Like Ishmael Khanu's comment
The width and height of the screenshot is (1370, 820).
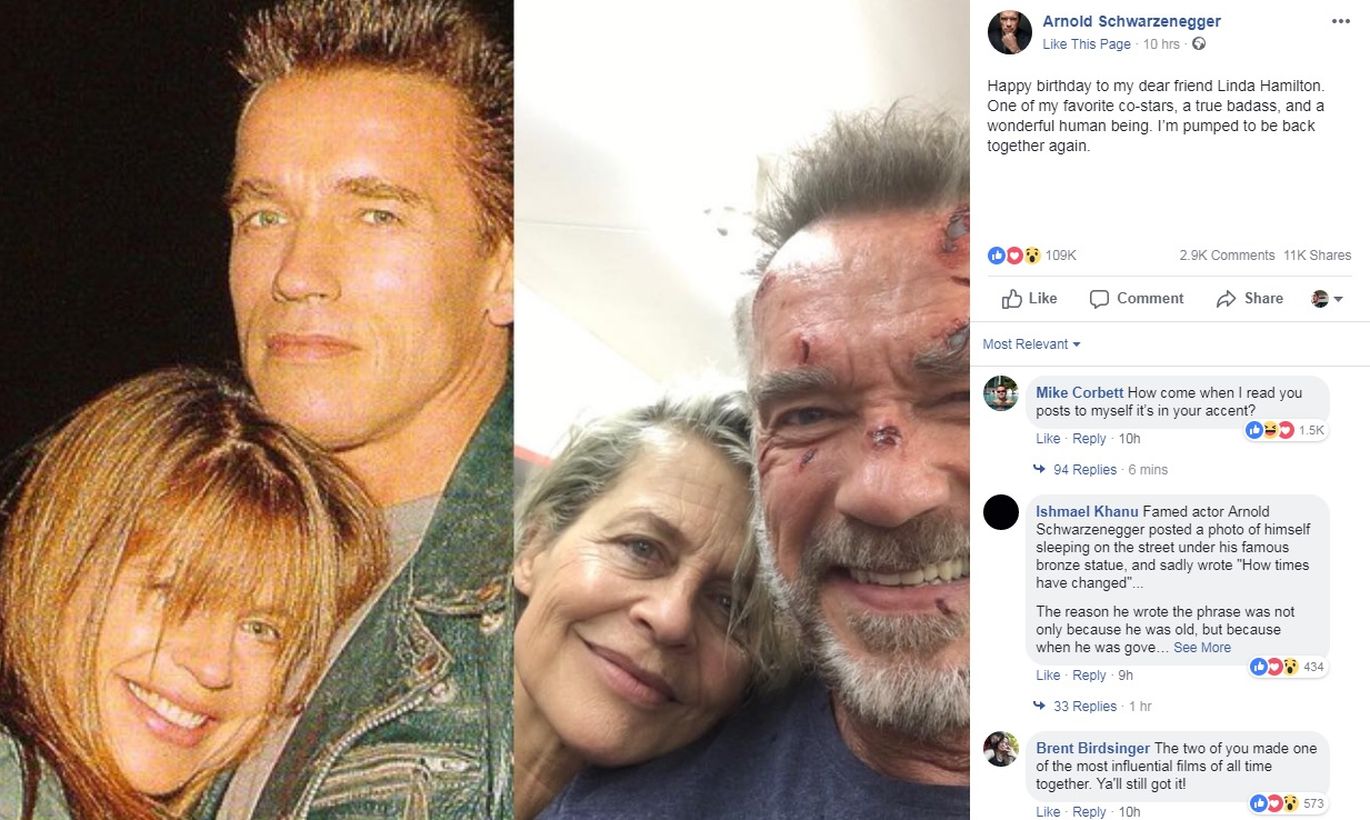click(1047, 675)
